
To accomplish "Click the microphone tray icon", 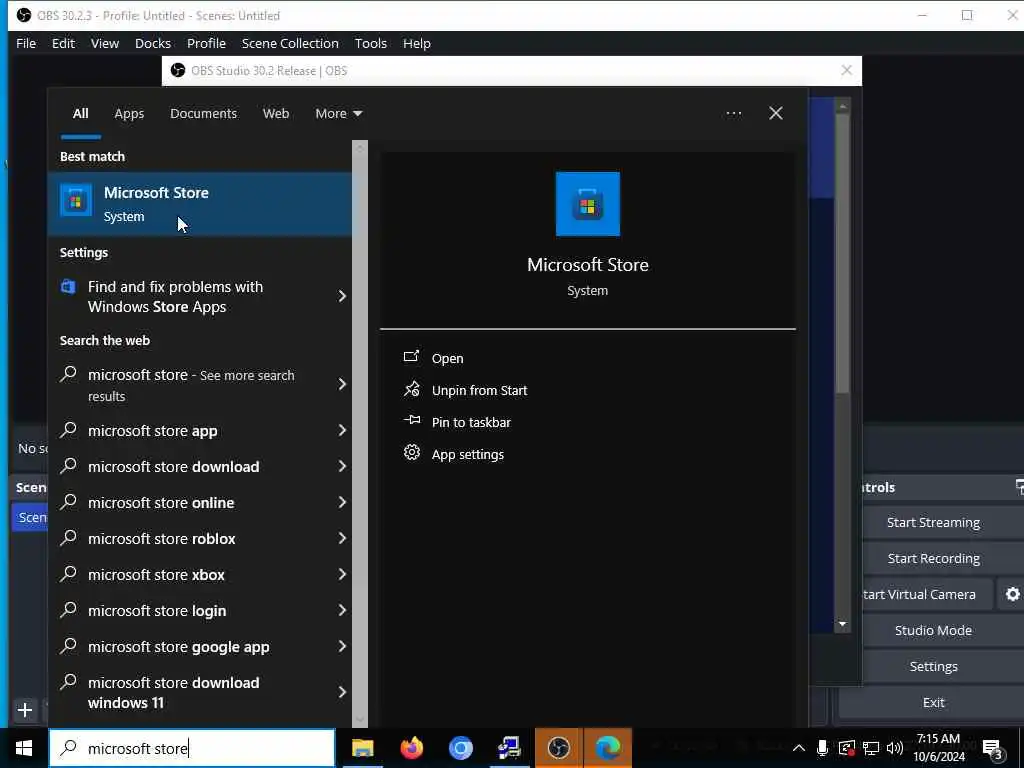I will [x=822, y=748].
